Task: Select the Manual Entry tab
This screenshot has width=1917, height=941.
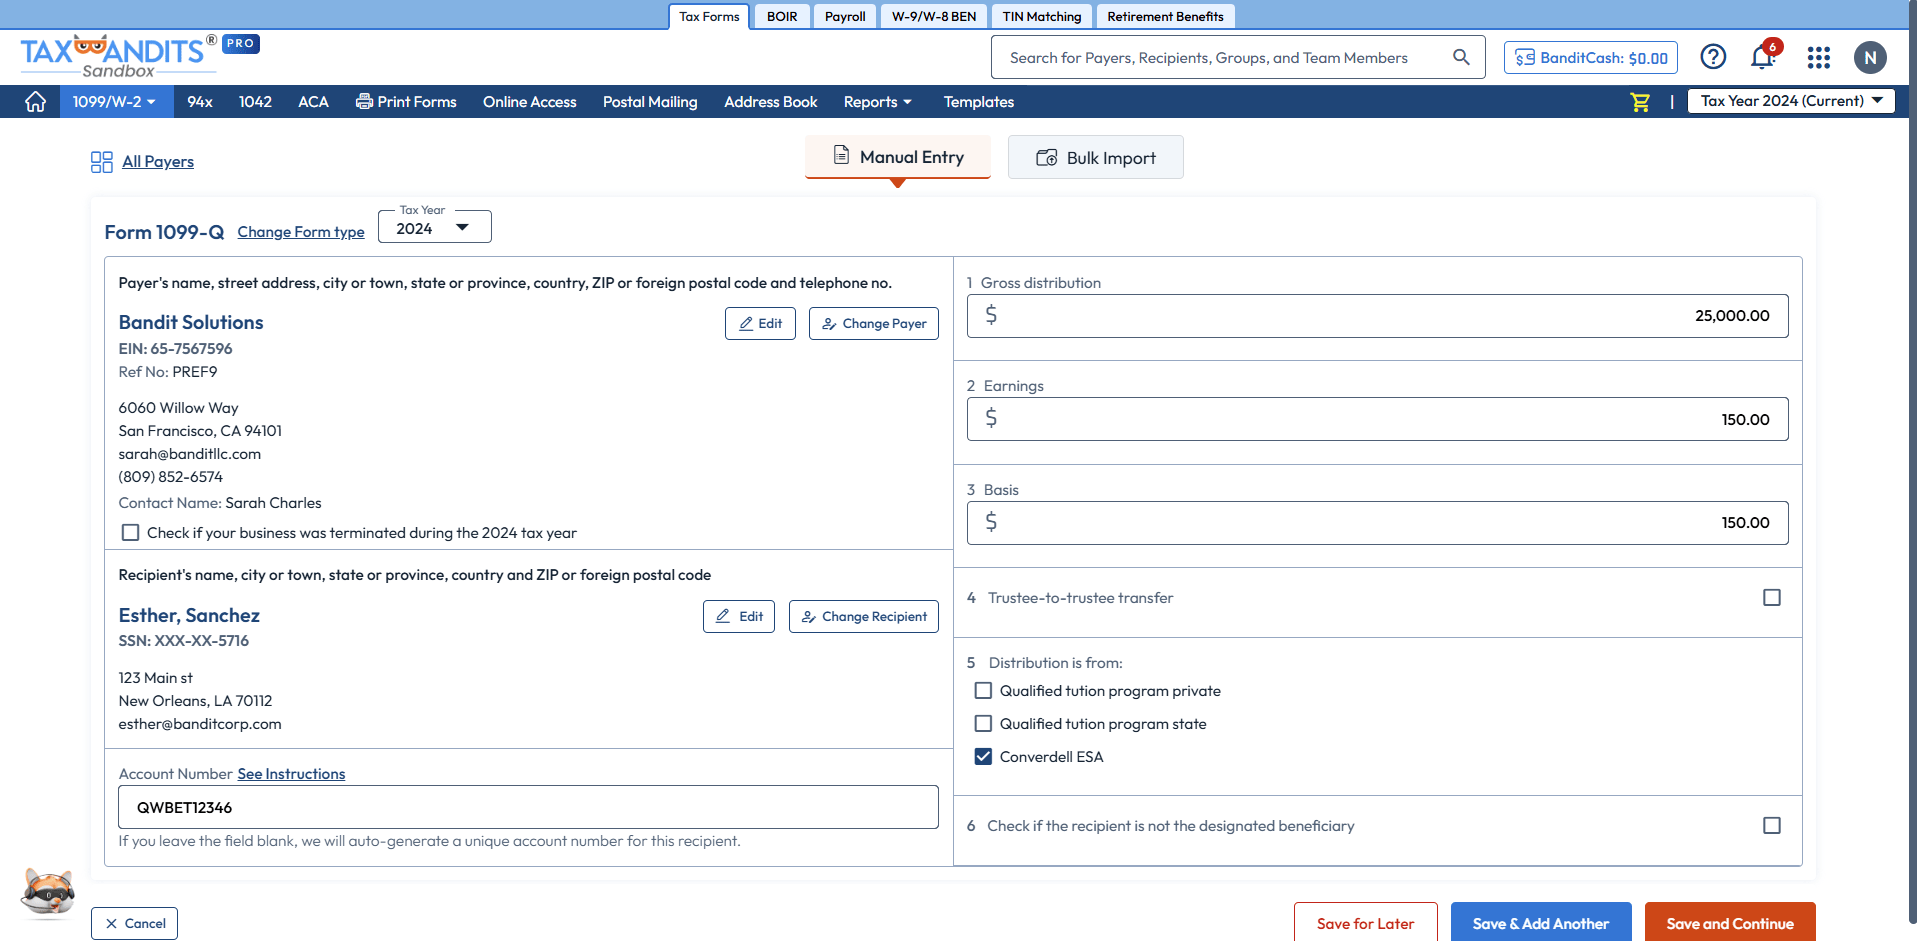Action: tap(898, 157)
